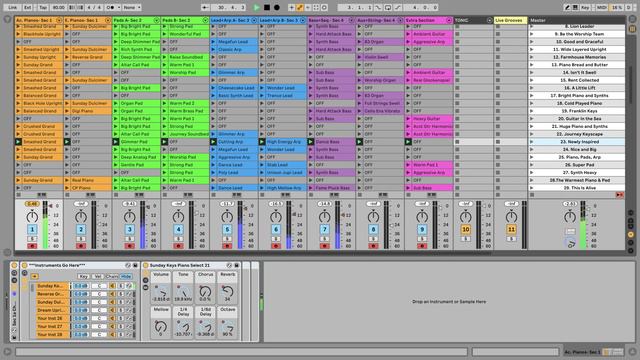The height and width of the screenshot is (360, 640).
Task: Unfold the Ac. Pianos- Sec 1 group track
Action: [59, 20]
